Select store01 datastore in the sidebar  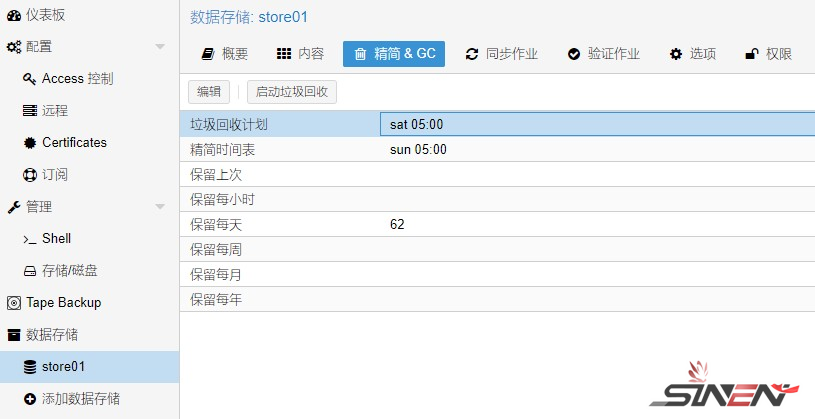point(89,367)
